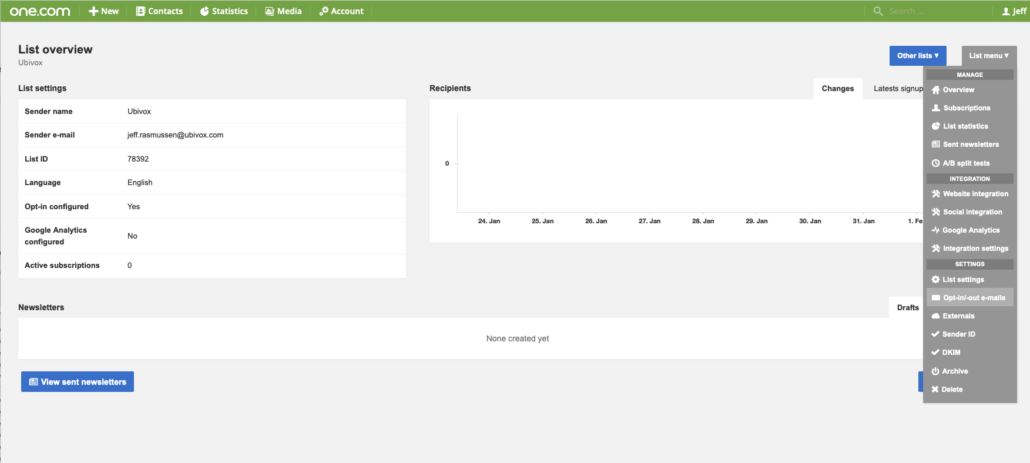The height and width of the screenshot is (463, 1030).
Task: Select Subscriptions in the list menu
Action: pos(970,108)
